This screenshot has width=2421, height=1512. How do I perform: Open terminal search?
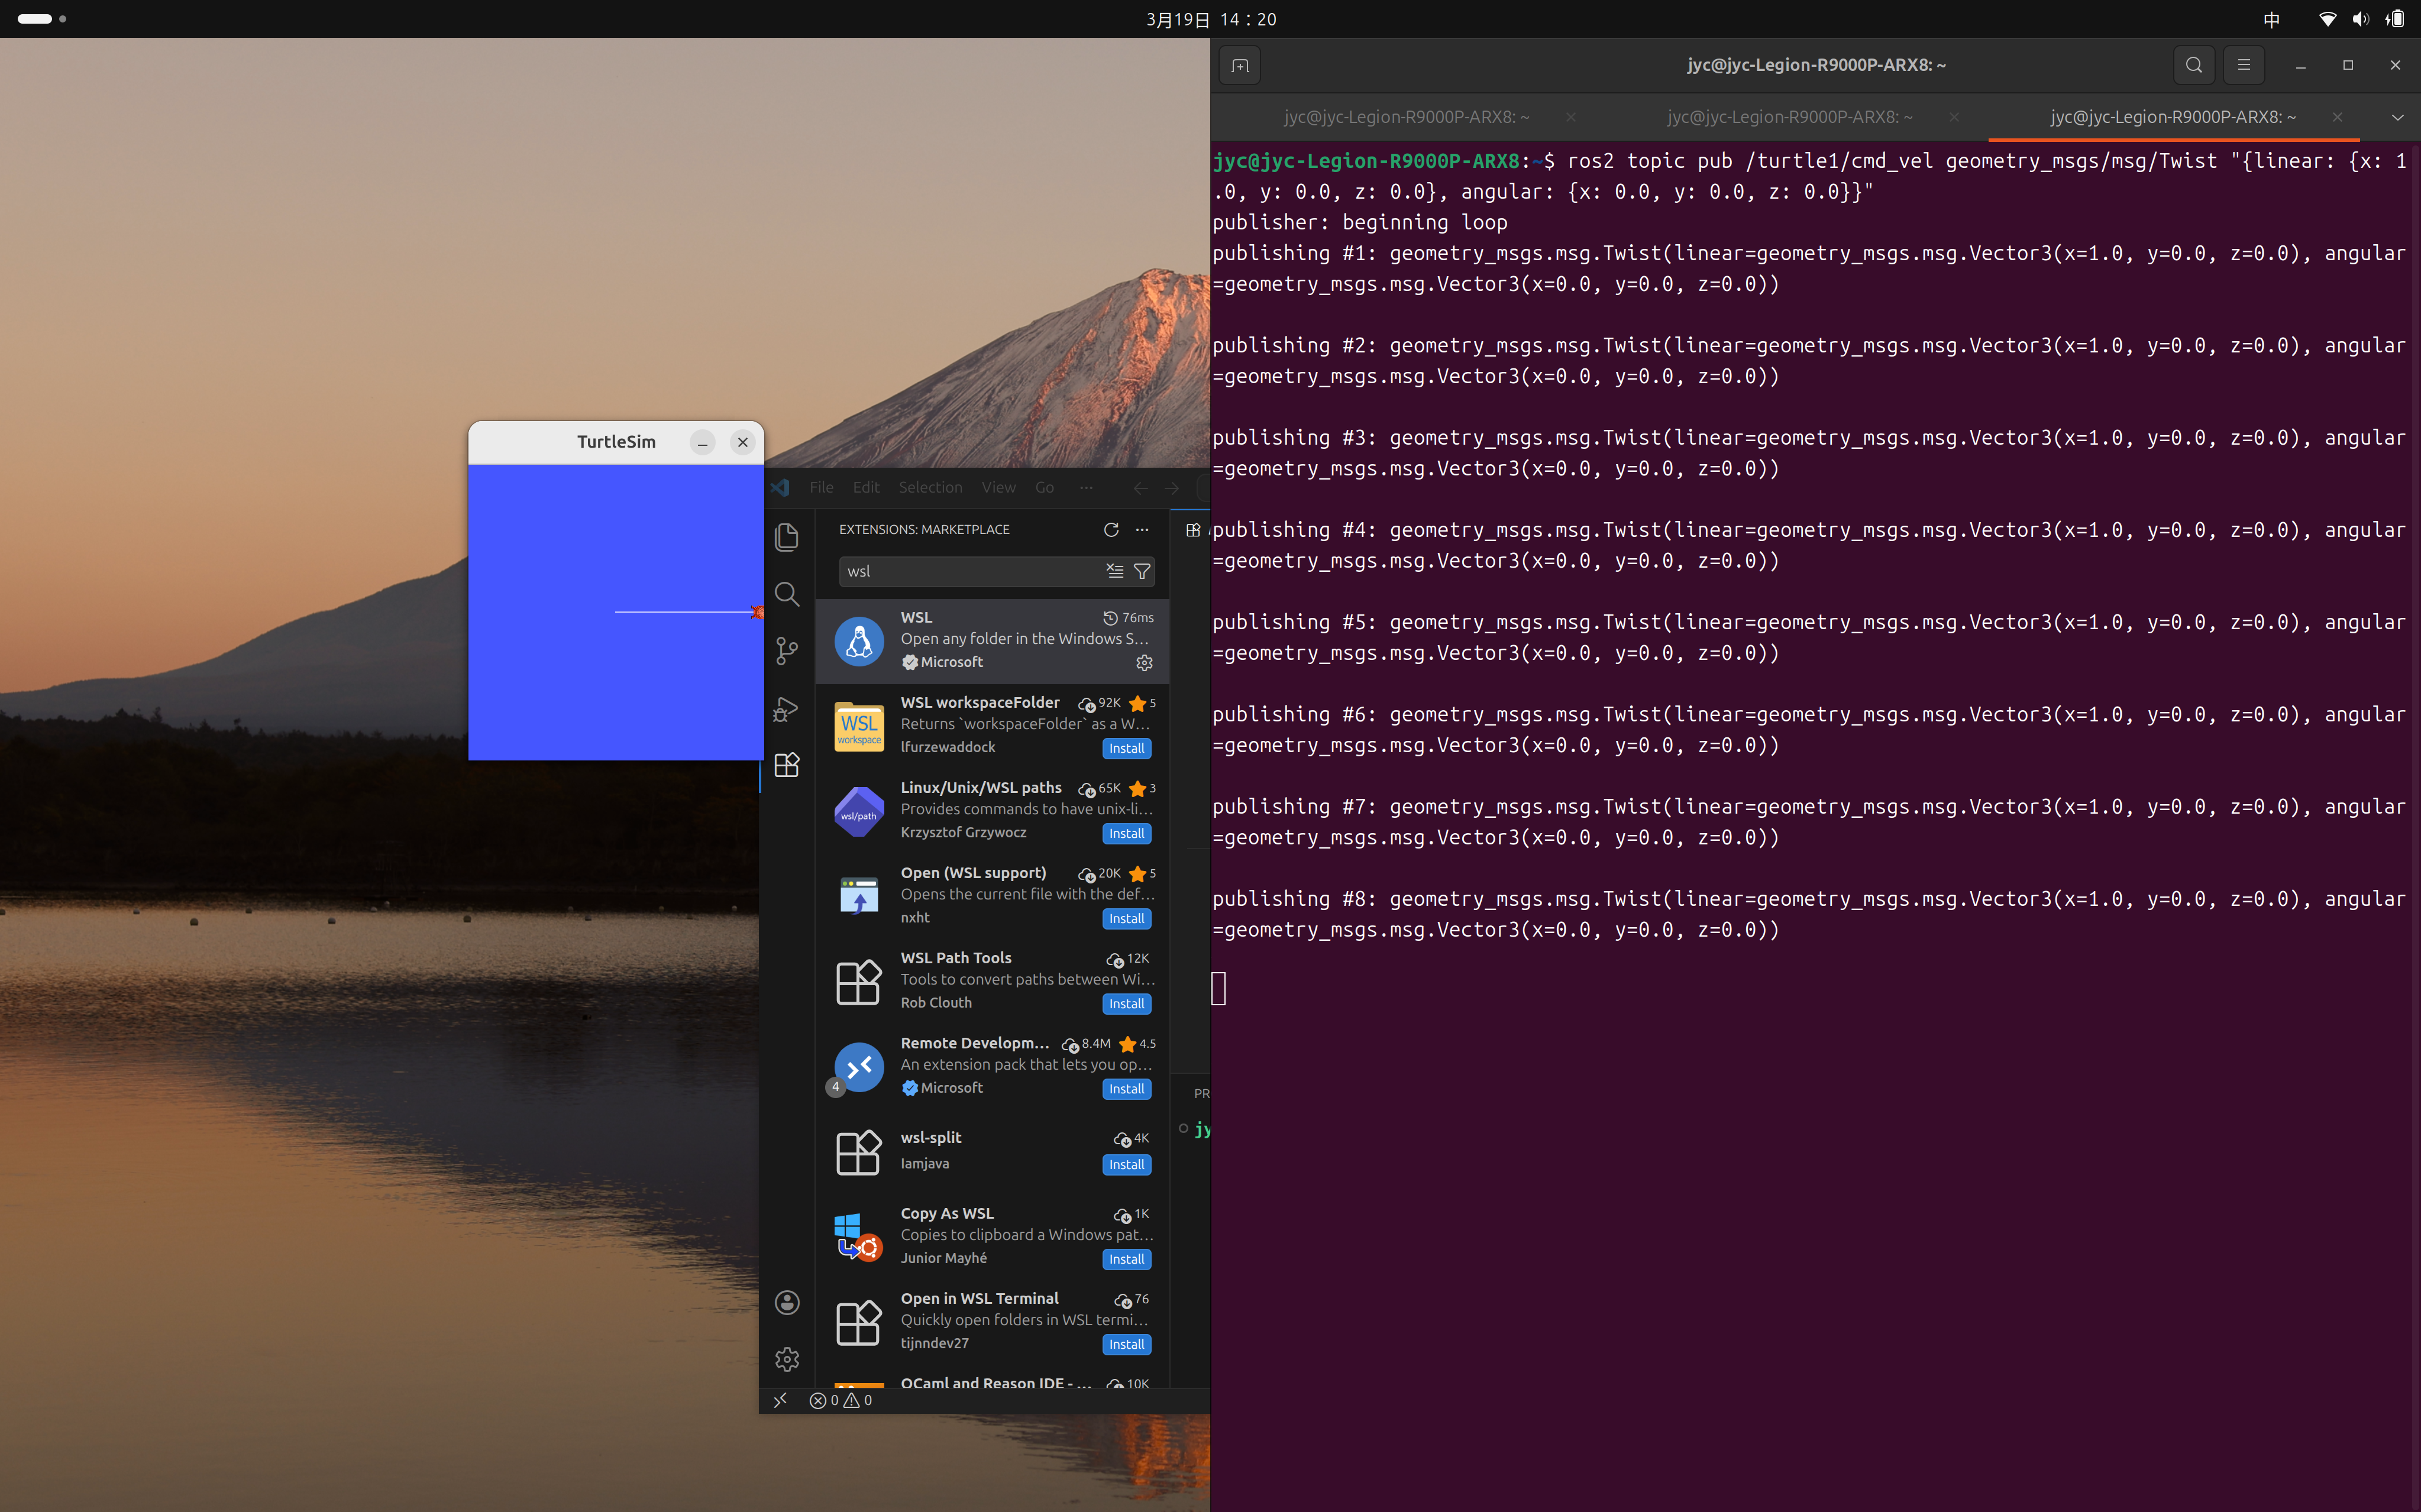click(x=2194, y=65)
